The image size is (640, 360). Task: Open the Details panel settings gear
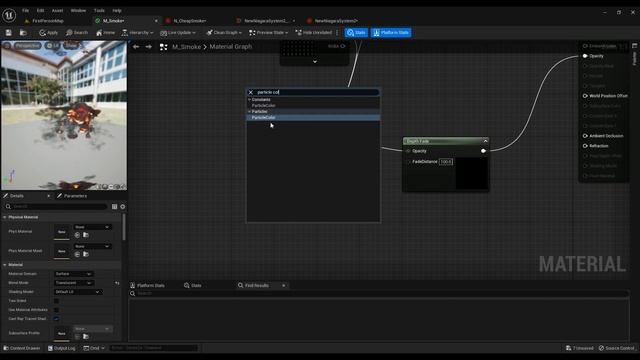122,207
